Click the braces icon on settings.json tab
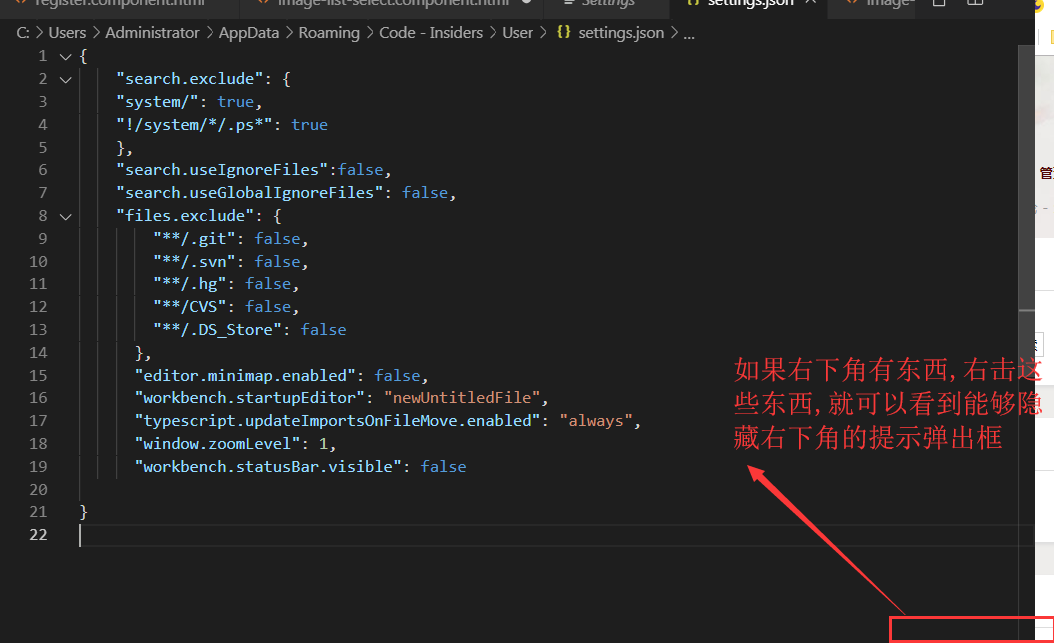 [692, 3]
